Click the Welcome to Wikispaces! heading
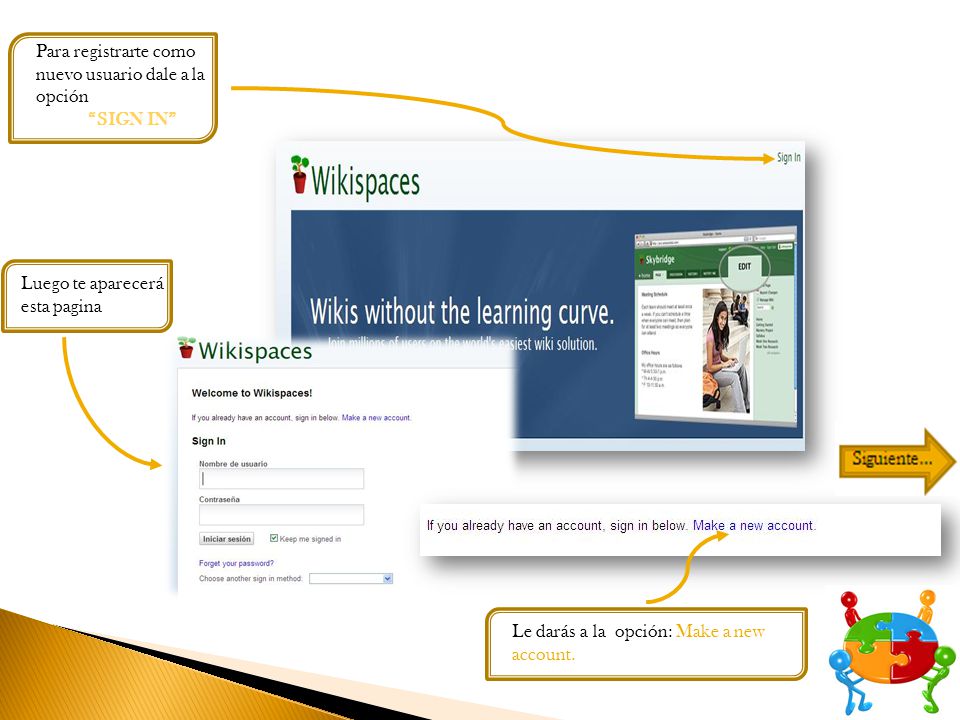960x720 pixels. 252,393
